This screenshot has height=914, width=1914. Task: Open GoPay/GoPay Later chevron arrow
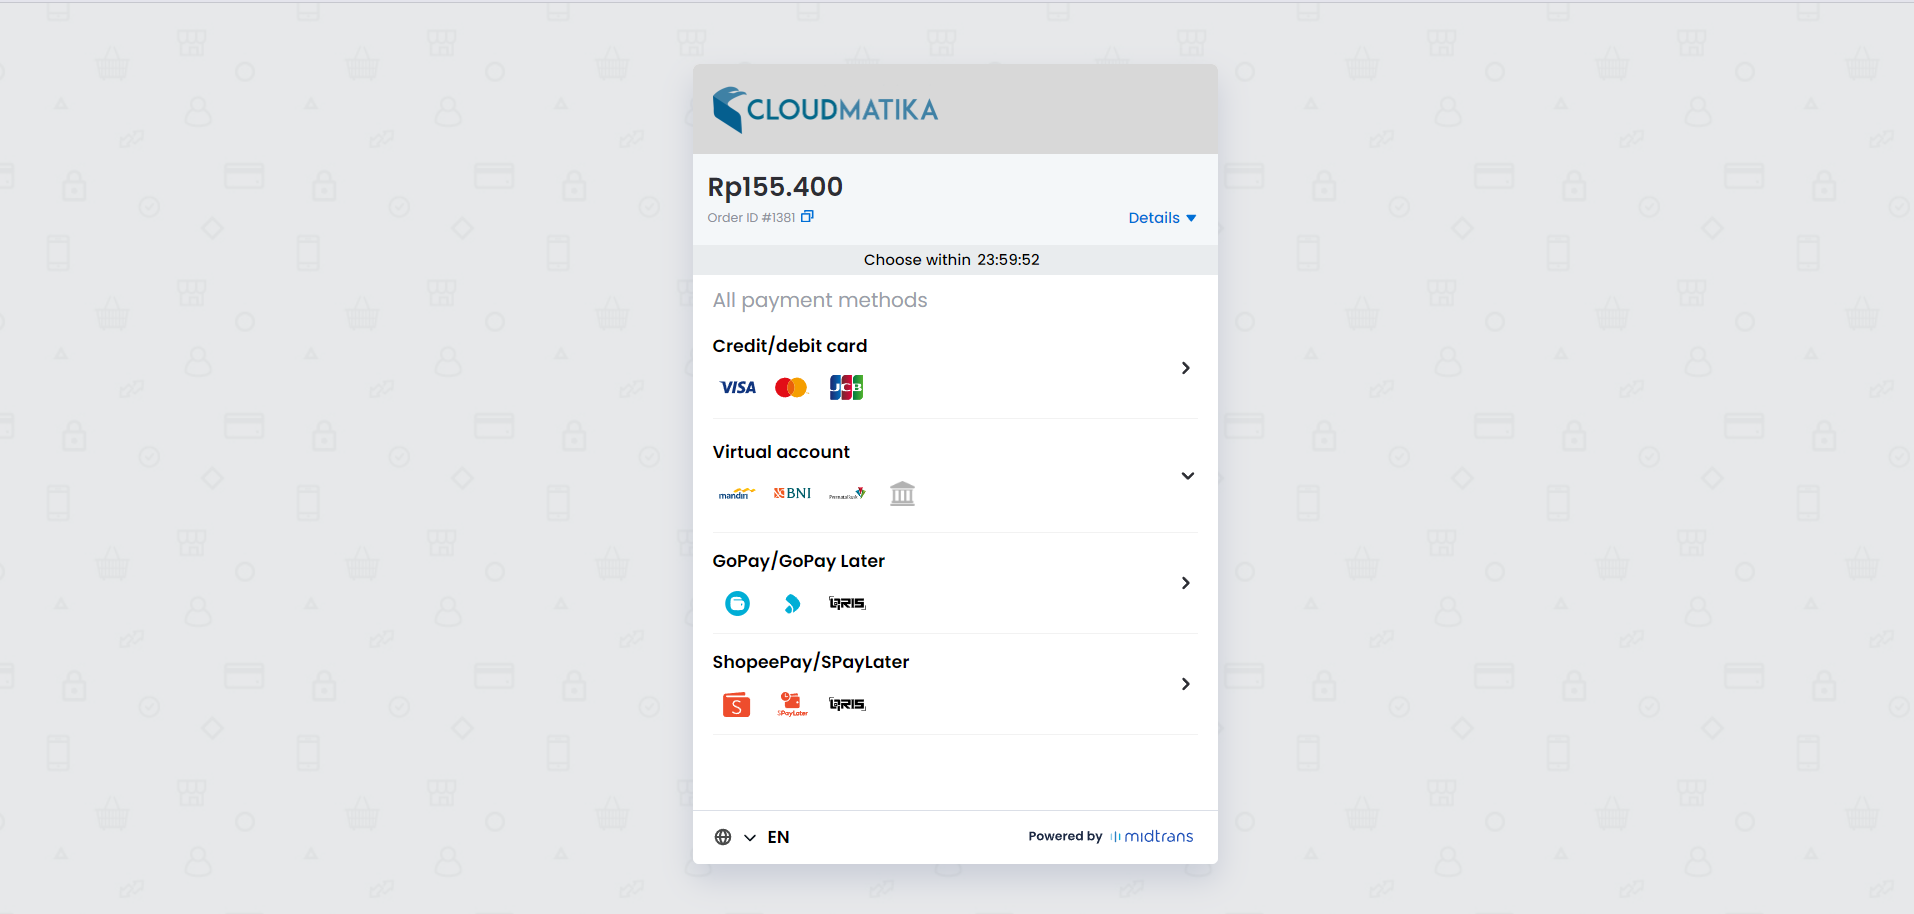pyautogui.click(x=1186, y=583)
